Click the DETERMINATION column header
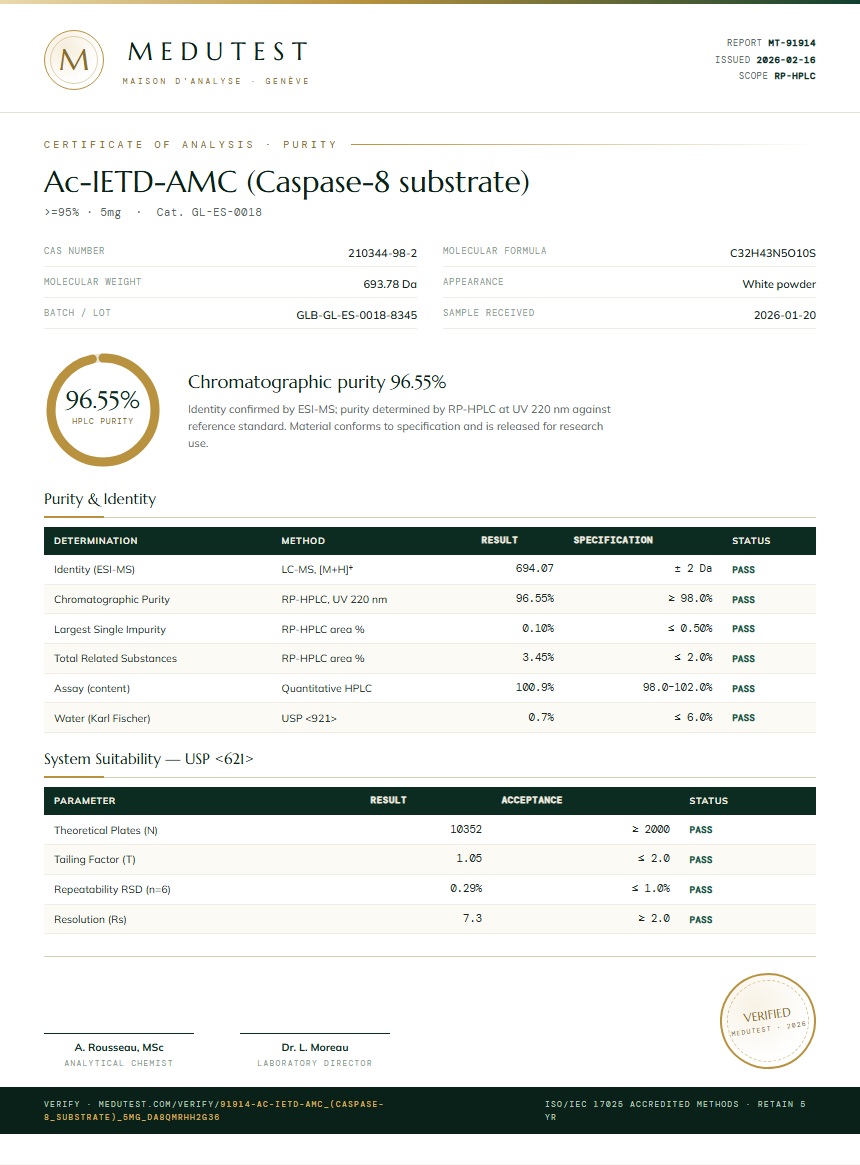Screen dimensions: 860x1165 95,541
